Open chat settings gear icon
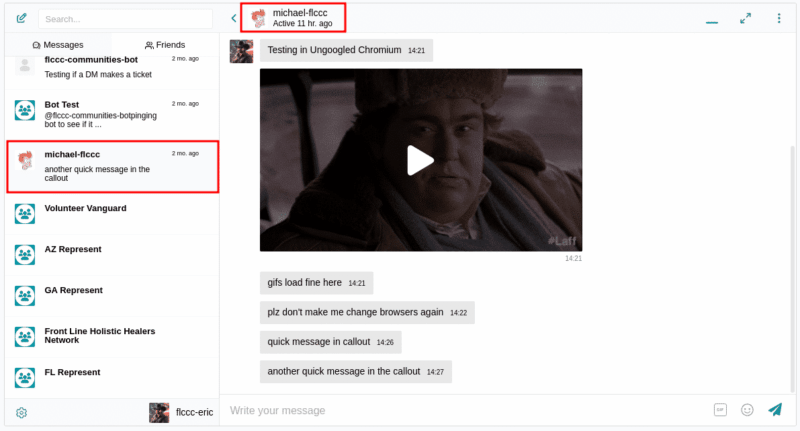Viewport: 800px width, 431px height. 21,412
